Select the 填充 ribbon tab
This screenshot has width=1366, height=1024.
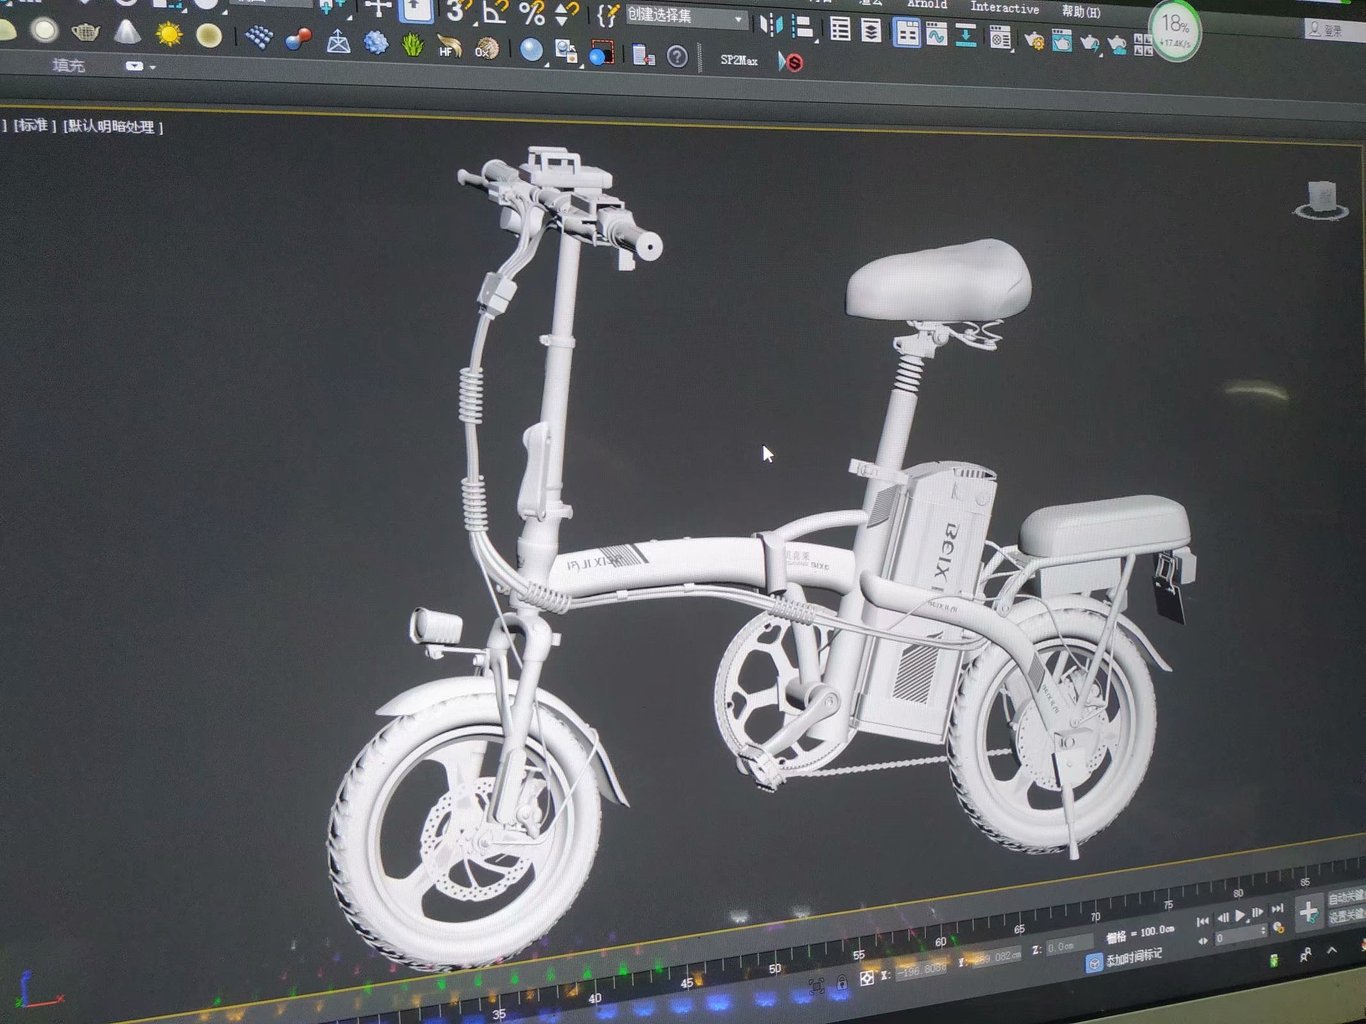pos(69,66)
